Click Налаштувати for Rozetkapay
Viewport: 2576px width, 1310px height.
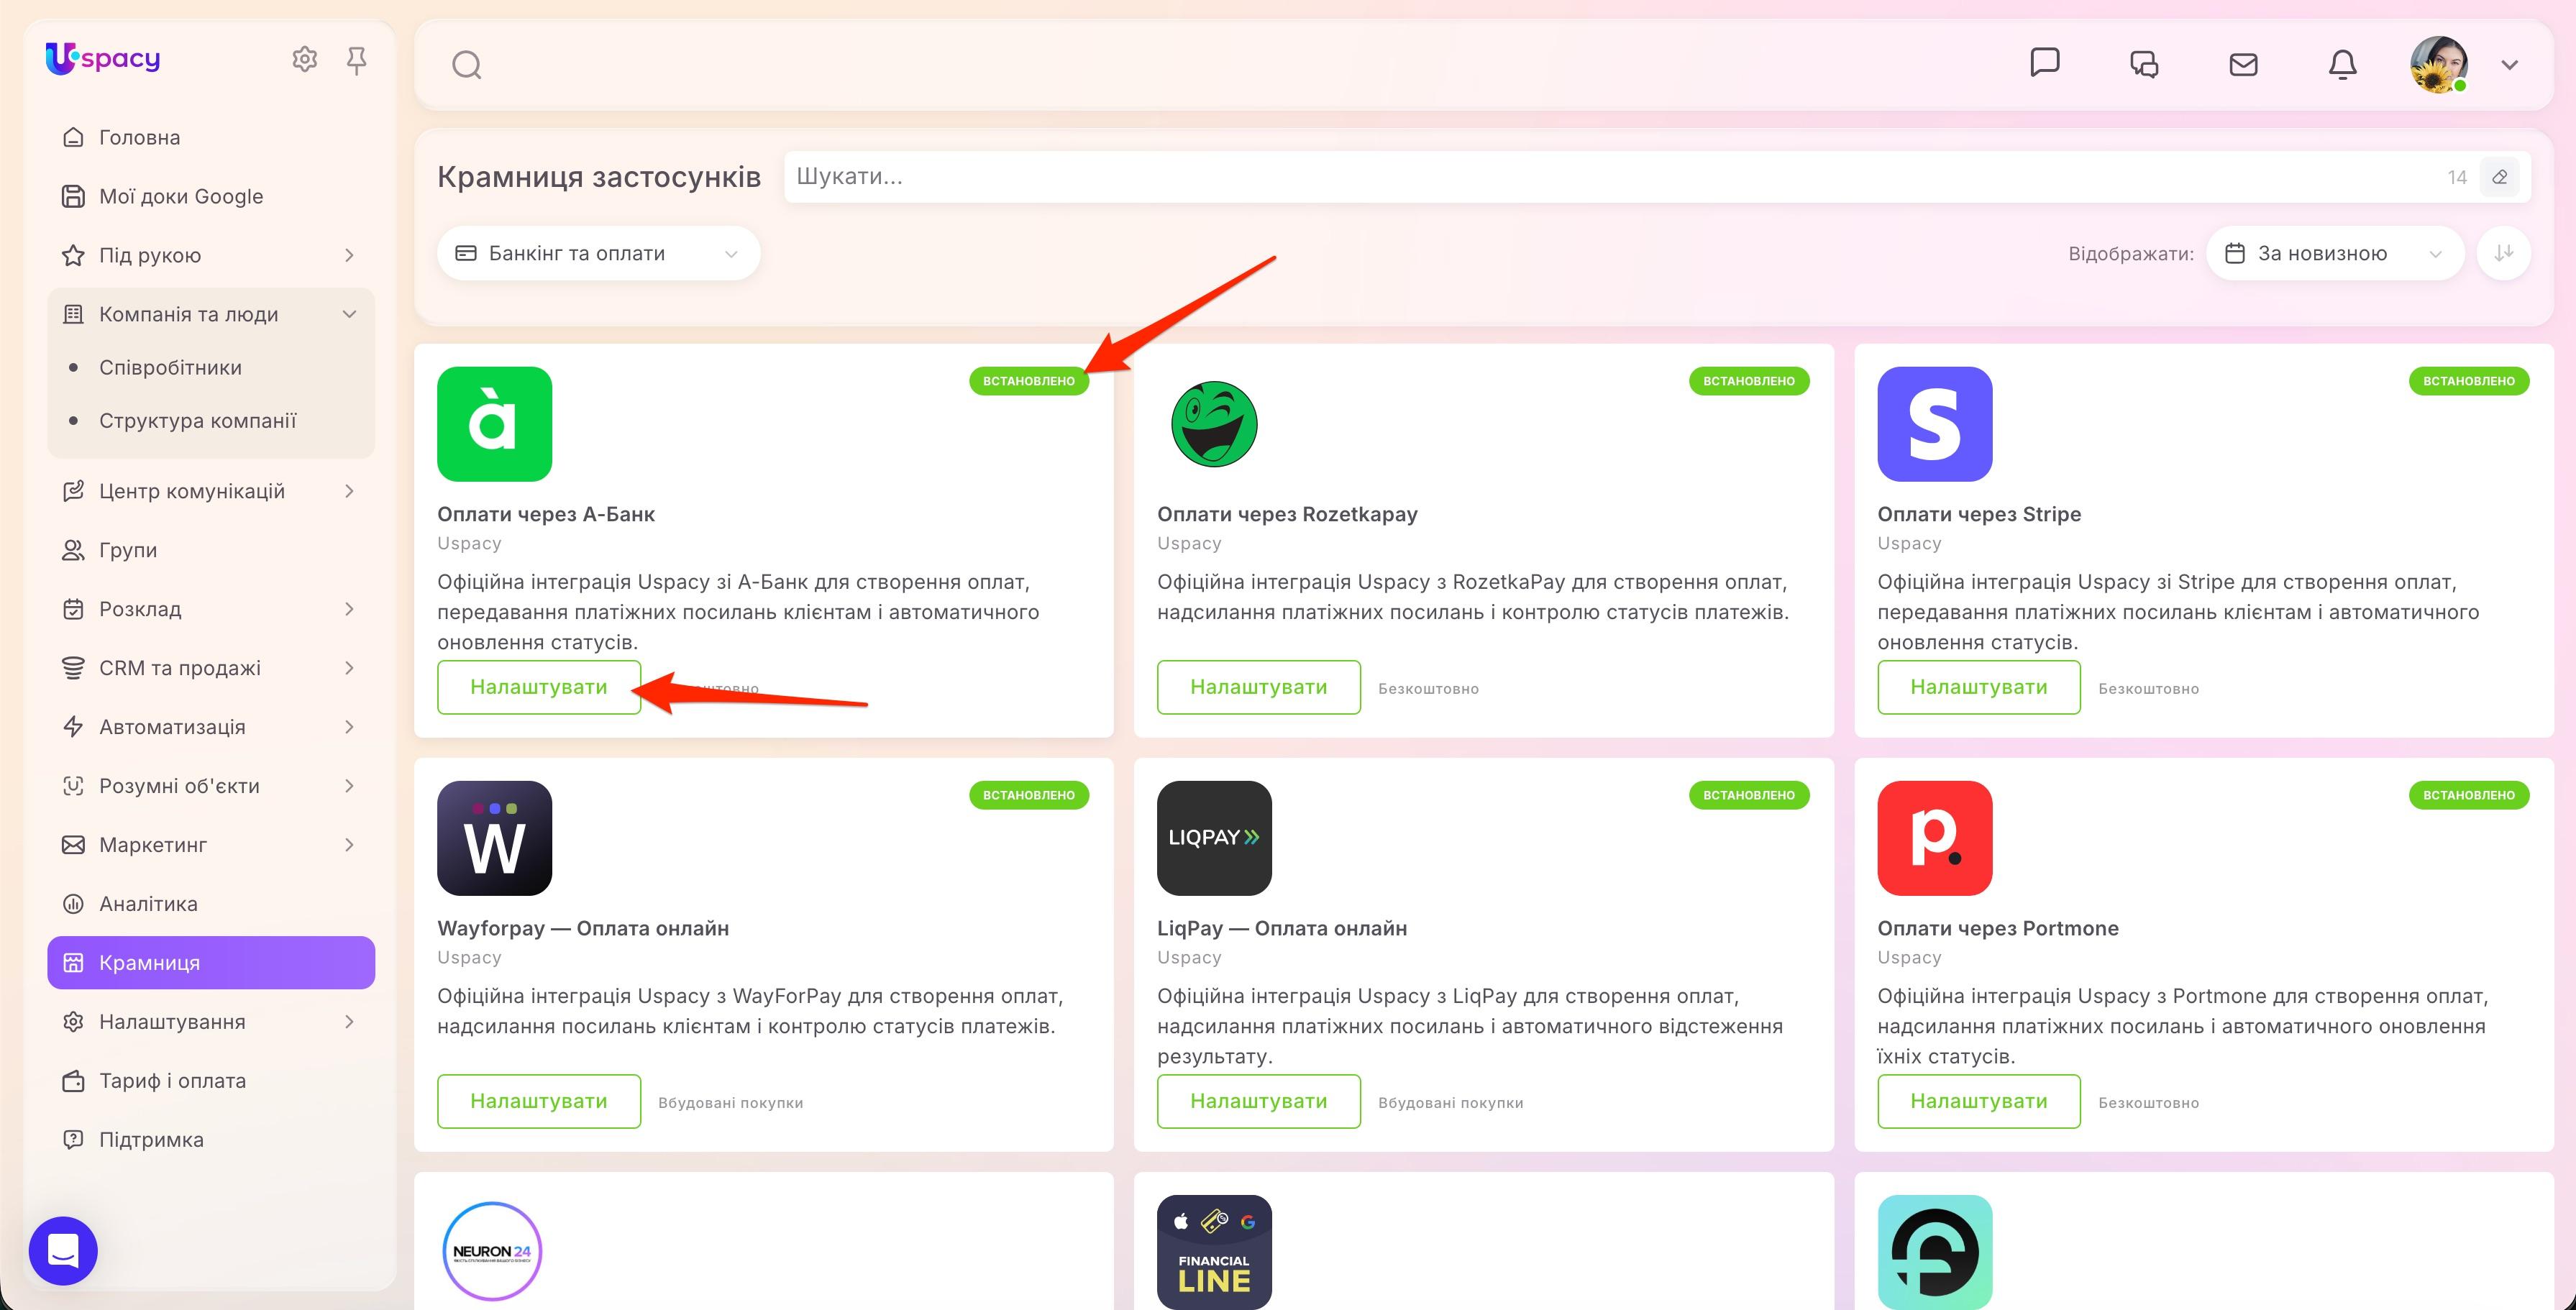(x=1258, y=687)
